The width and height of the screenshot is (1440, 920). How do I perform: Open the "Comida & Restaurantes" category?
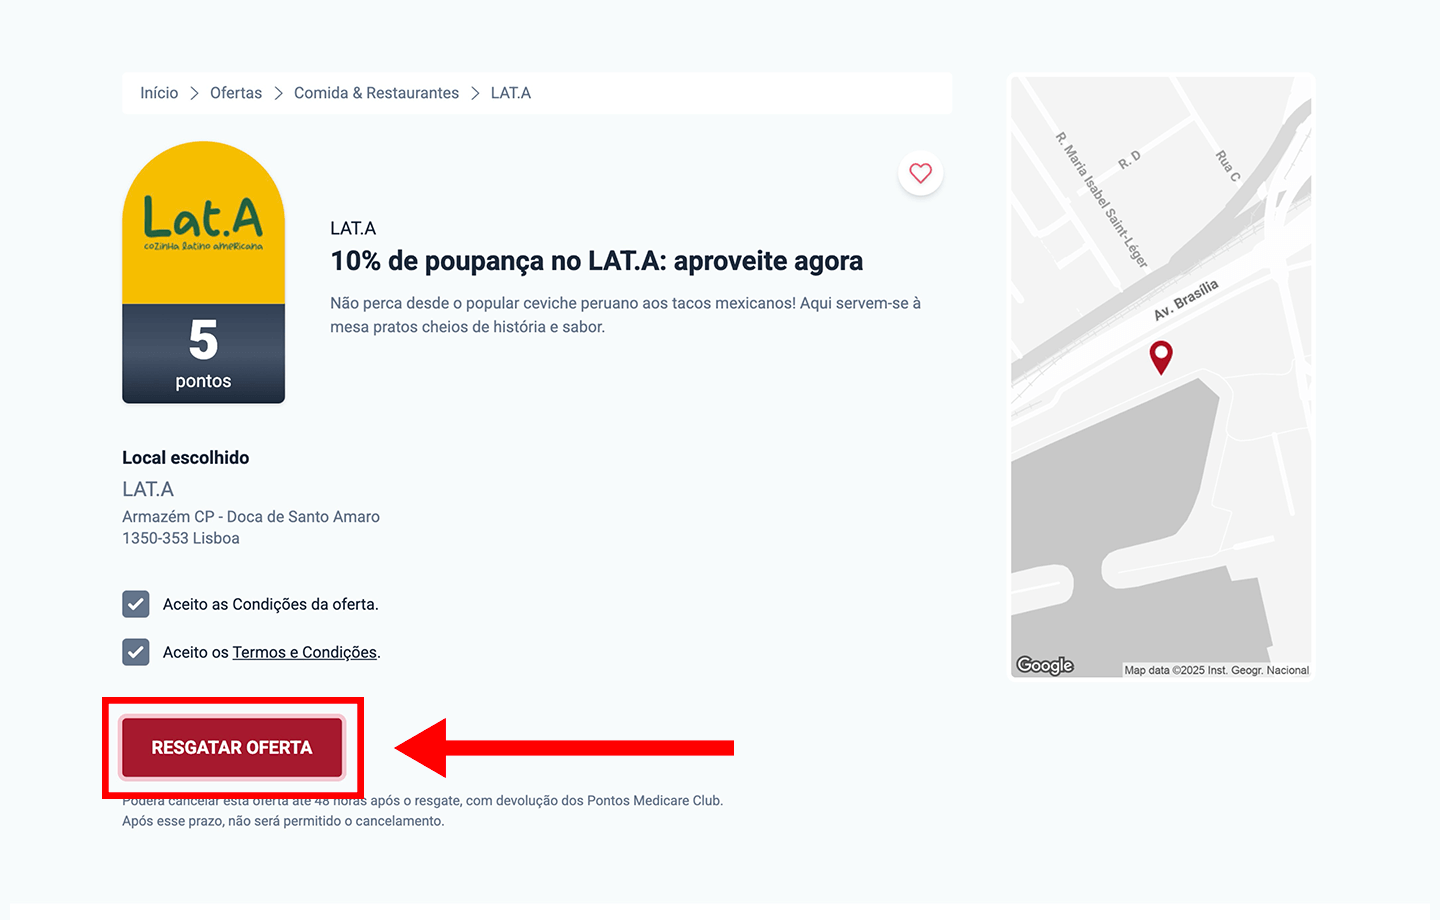tap(376, 92)
